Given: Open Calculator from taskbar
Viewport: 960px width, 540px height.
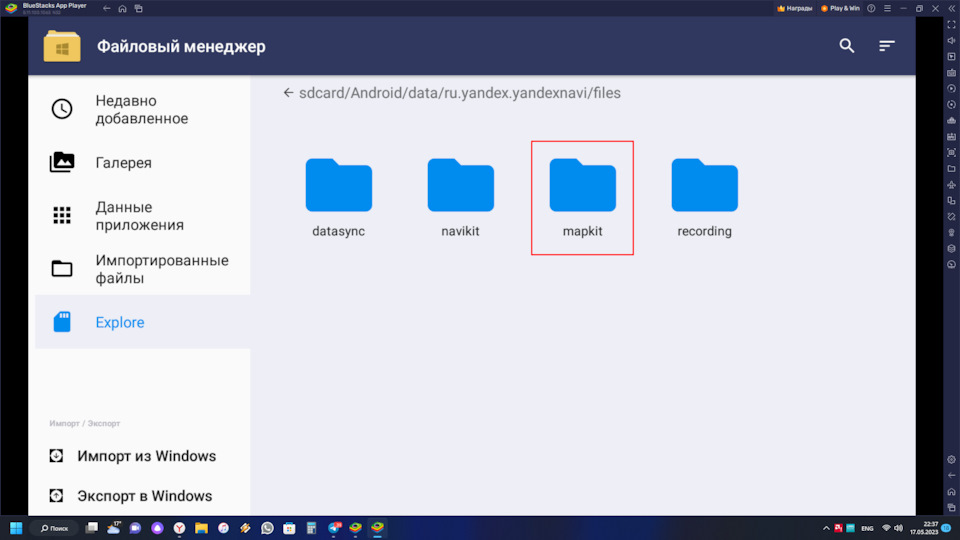Looking at the screenshot, I should point(311,528).
